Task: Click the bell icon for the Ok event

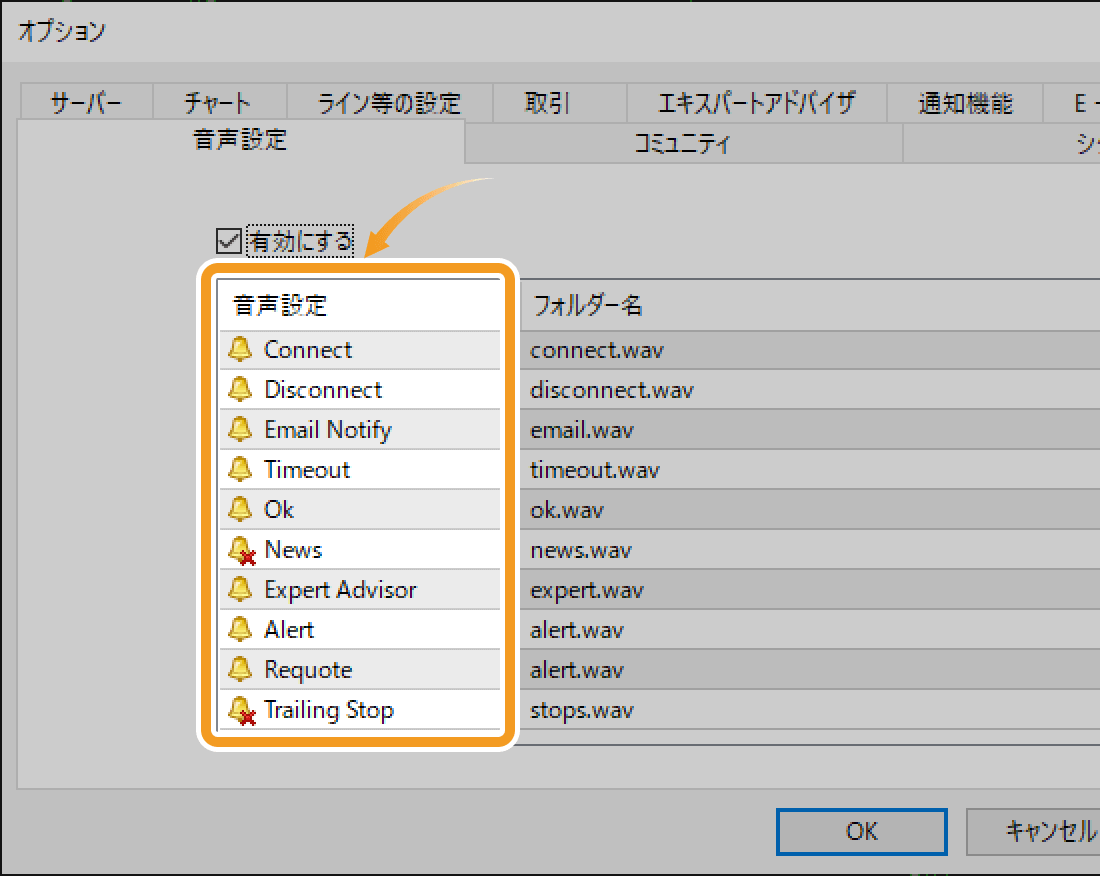Action: (241, 509)
